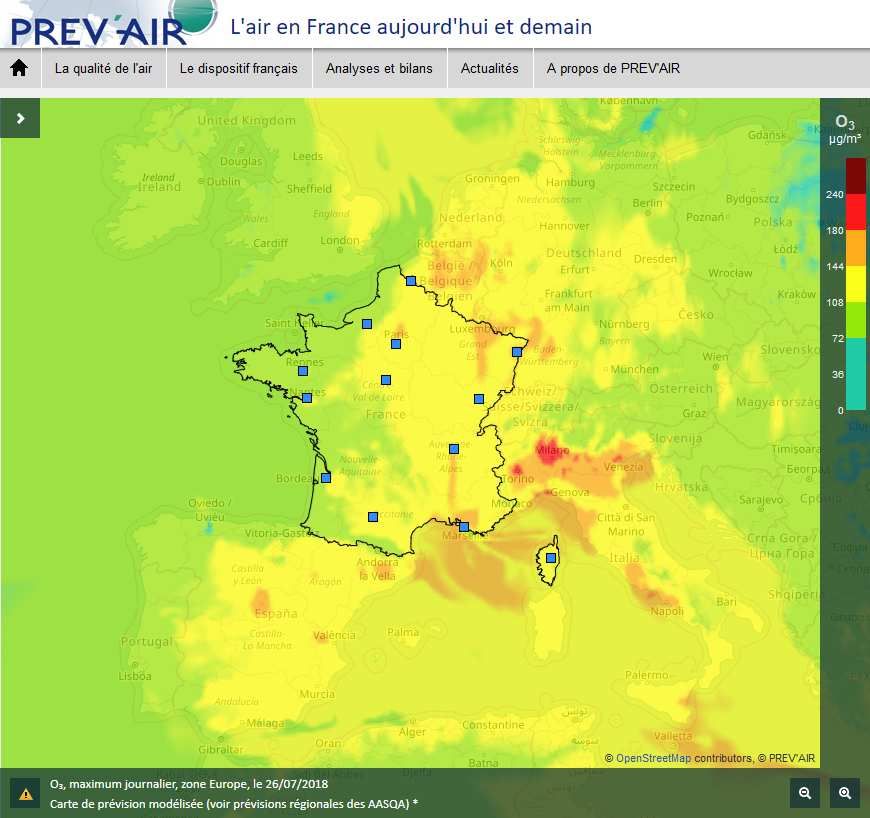This screenshot has width=870, height=818.
Task: Select the northernmost station marker near Belgium
Action: click(411, 281)
